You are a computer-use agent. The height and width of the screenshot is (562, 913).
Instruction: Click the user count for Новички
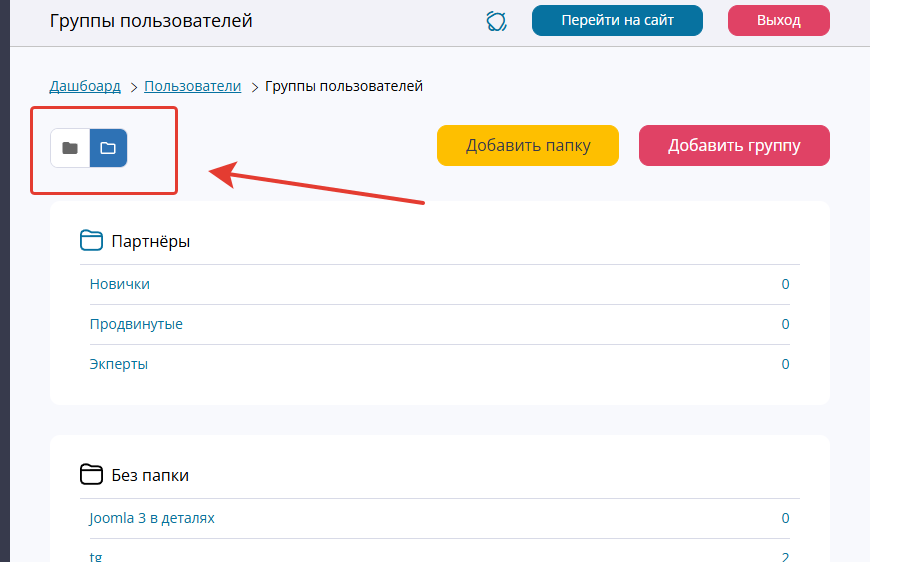click(785, 284)
